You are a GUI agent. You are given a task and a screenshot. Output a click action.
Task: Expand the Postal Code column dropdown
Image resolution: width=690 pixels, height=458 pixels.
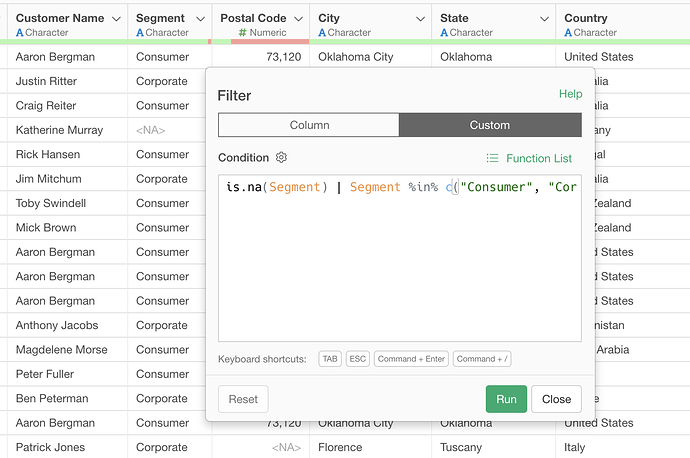click(x=298, y=19)
